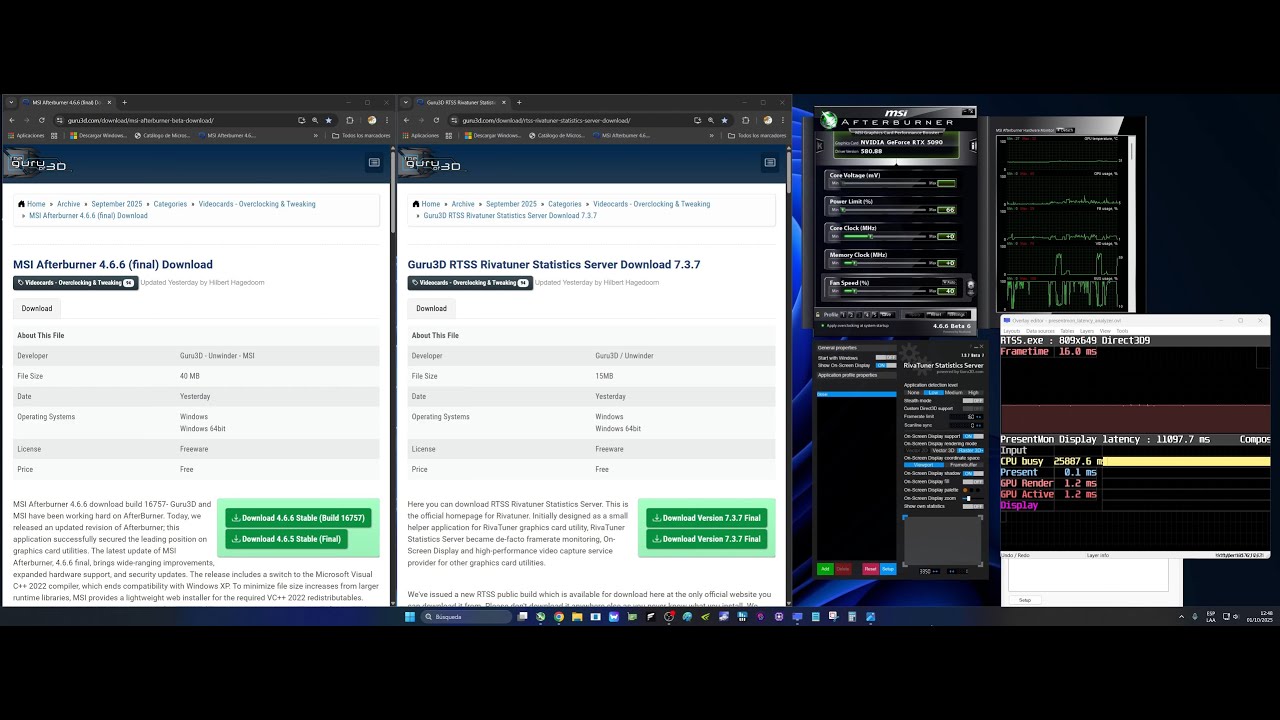The image size is (1280, 720).
Task: Show hidden system tray icons
Action: click(1180, 617)
